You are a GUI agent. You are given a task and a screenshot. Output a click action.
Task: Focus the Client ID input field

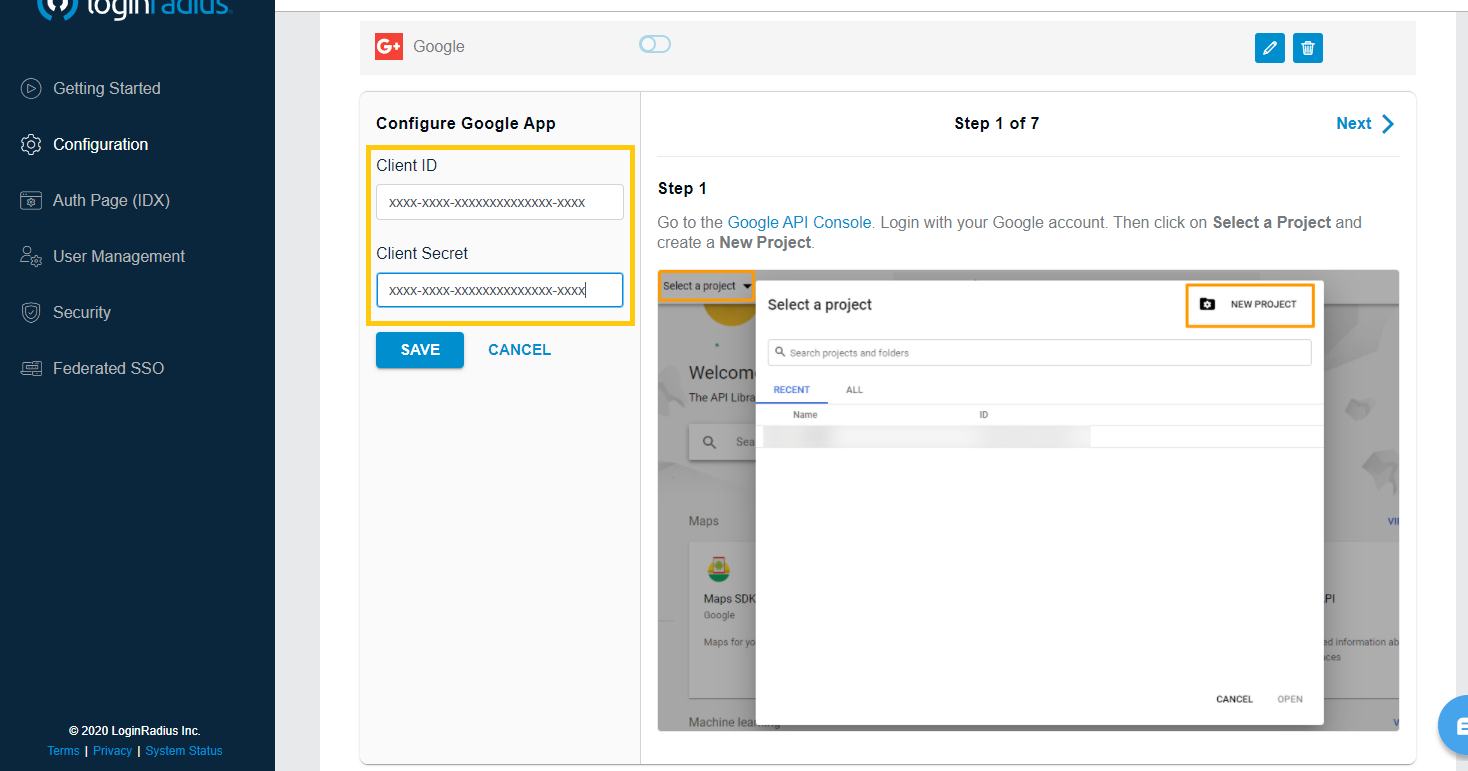click(x=499, y=202)
